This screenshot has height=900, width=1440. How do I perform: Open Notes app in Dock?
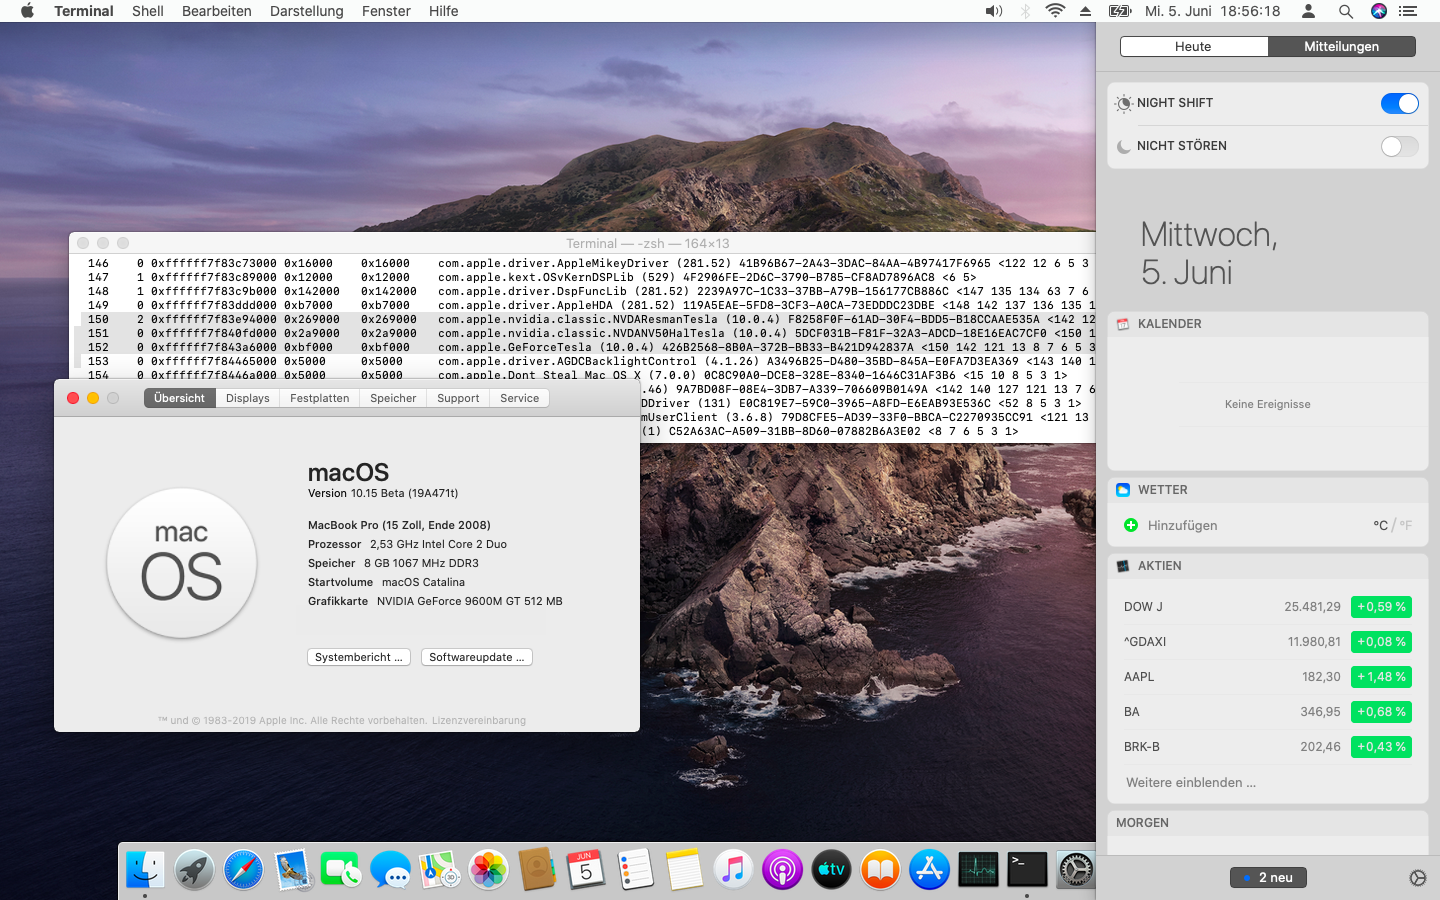[684, 869]
